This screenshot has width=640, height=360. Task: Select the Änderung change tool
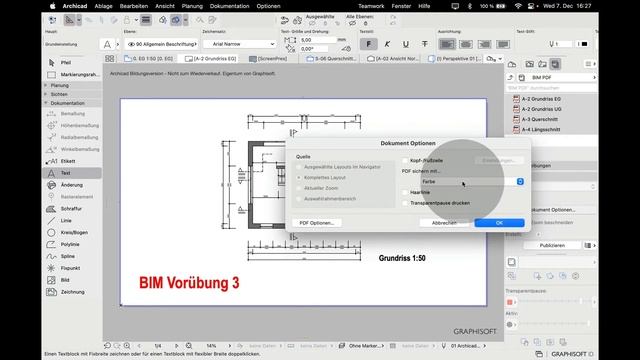point(72,185)
